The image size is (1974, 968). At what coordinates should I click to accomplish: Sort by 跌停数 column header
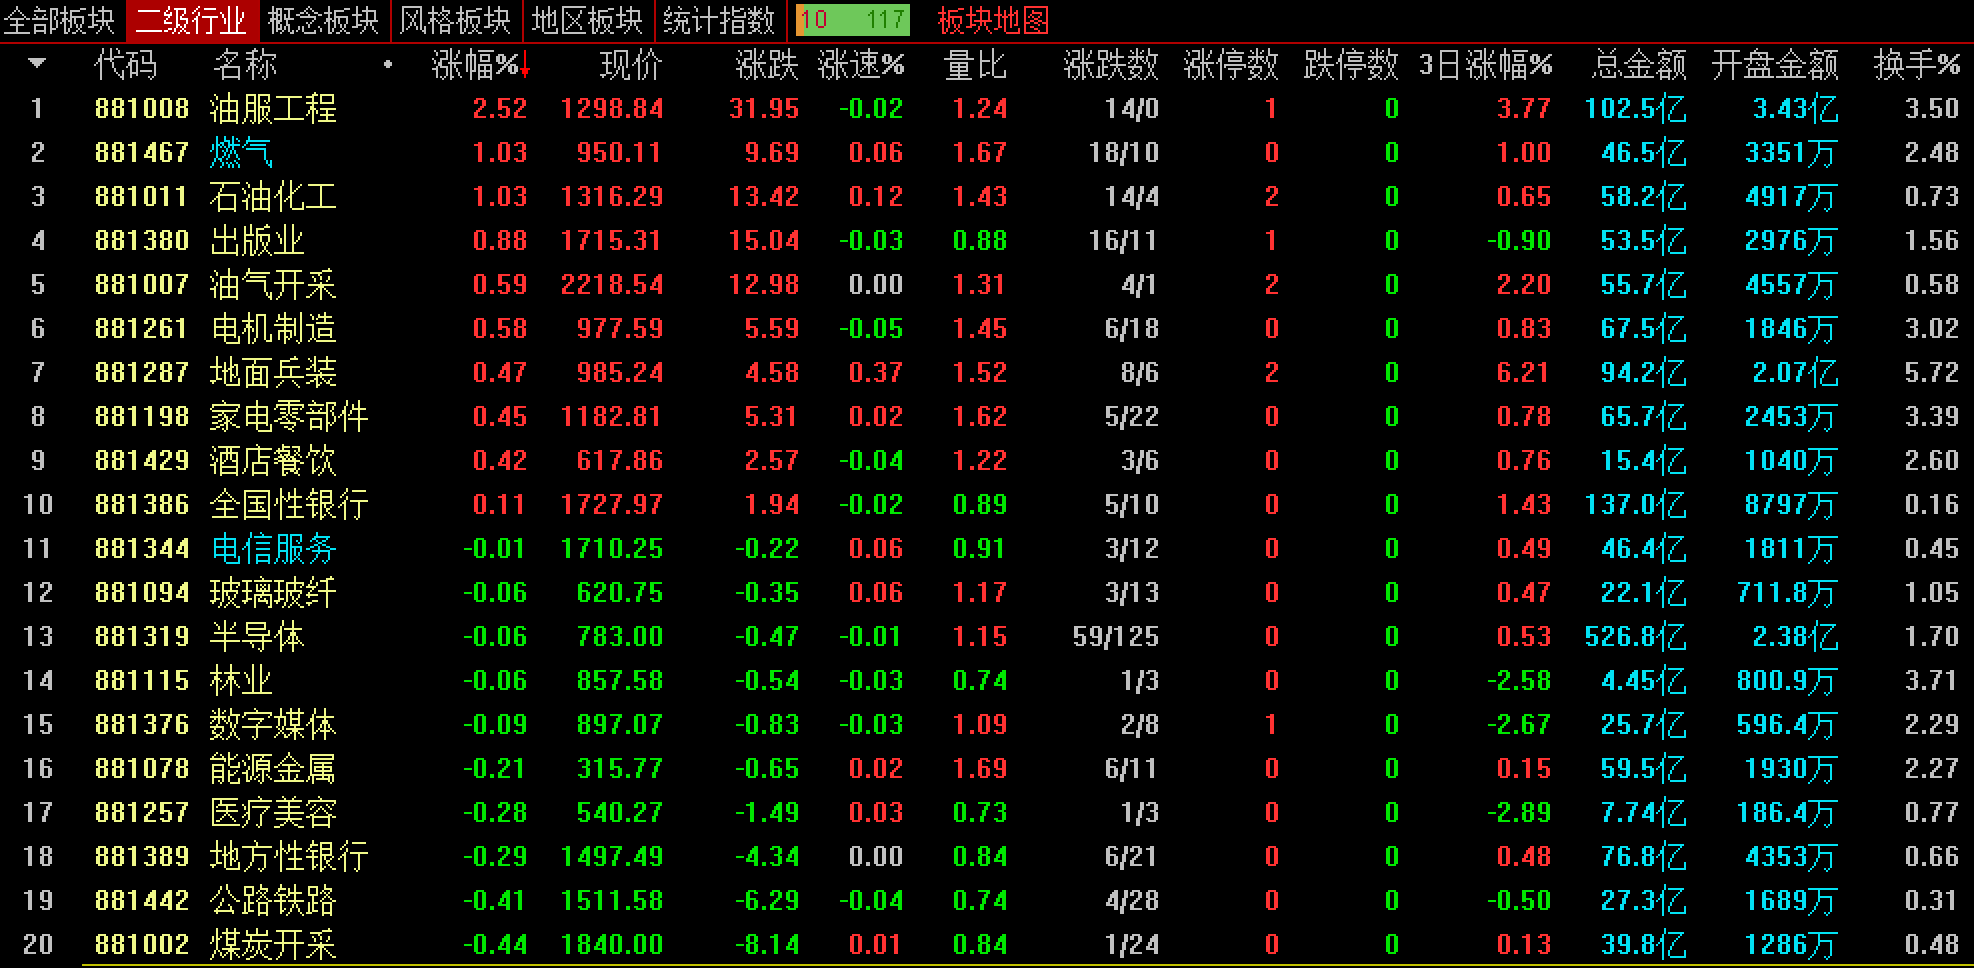pos(1351,65)
